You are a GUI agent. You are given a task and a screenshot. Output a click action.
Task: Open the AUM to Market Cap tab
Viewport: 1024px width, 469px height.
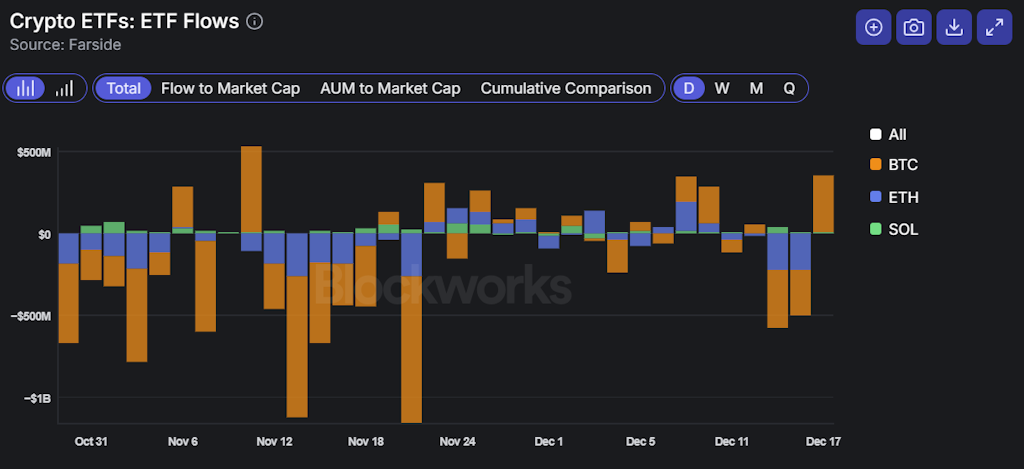[390, 88]
